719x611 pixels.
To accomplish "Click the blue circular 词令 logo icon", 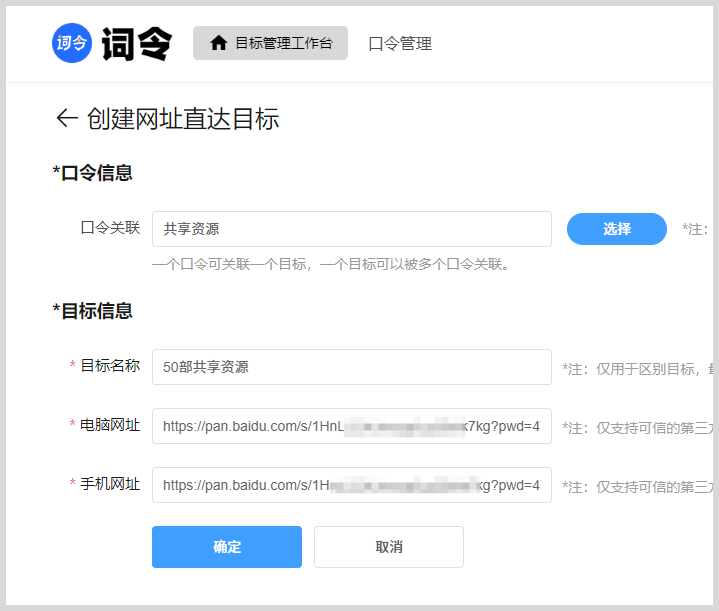I will tap(72, 43).
